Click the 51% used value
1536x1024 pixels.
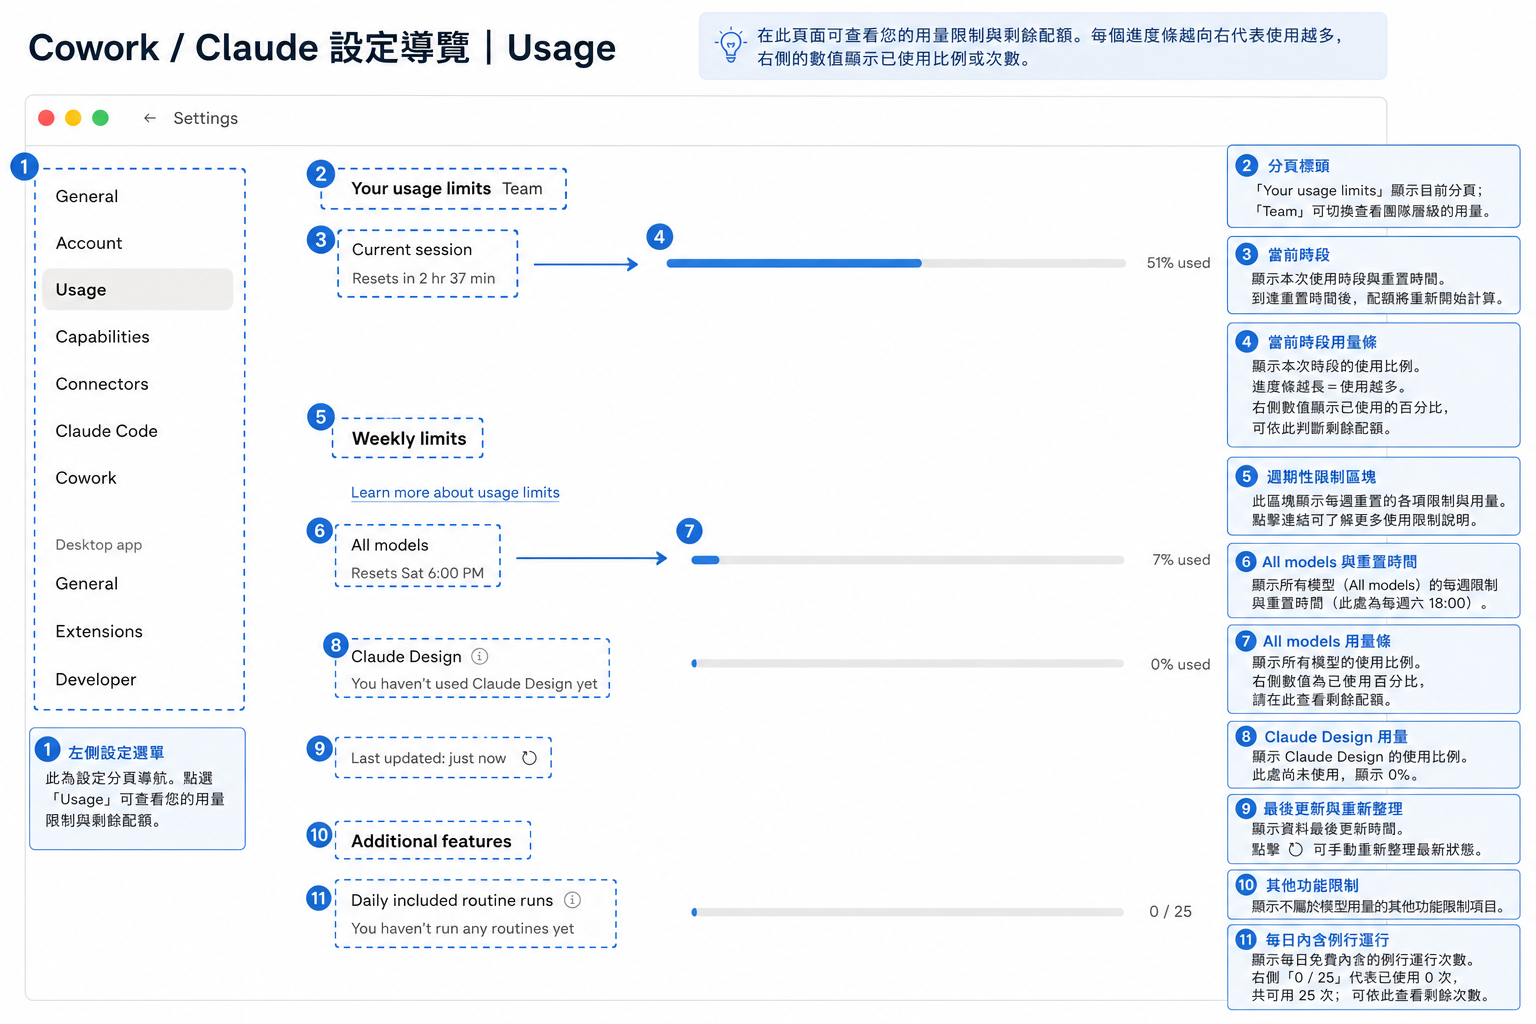[1178, 263]
